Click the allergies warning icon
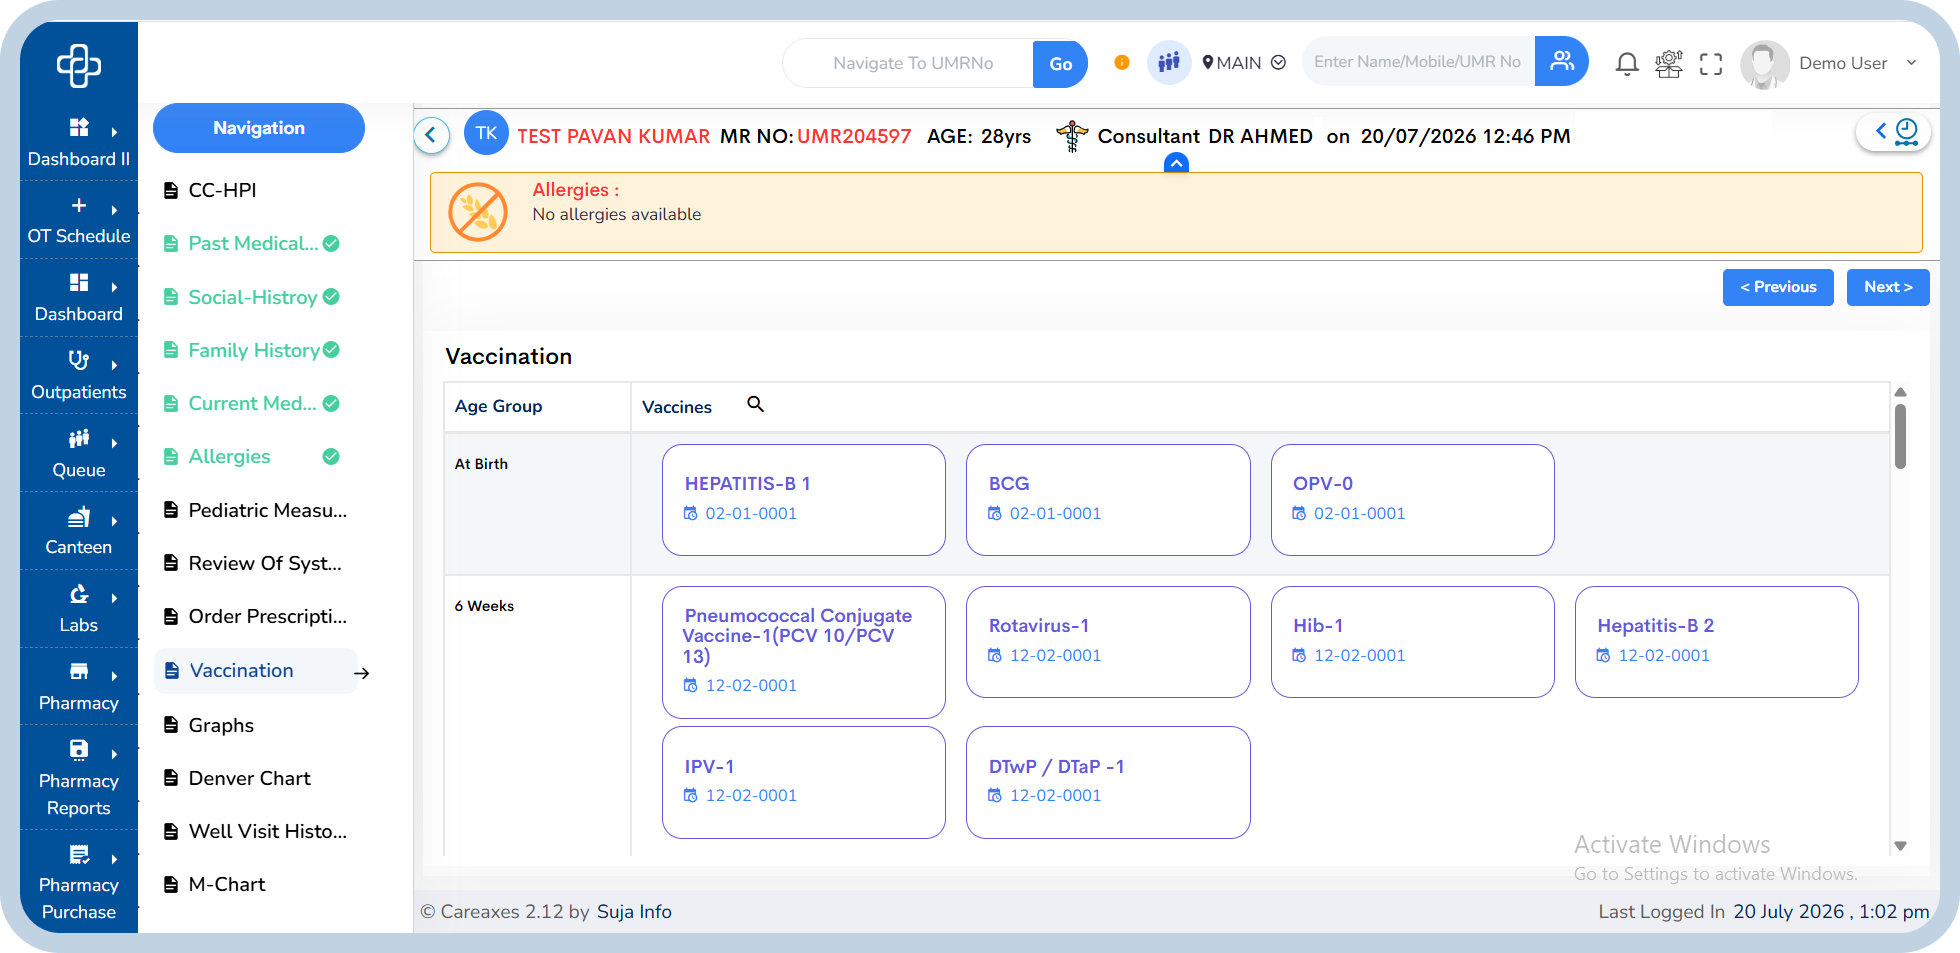The width and height of the screenshot is (1960, 953). tap(478, 212)
